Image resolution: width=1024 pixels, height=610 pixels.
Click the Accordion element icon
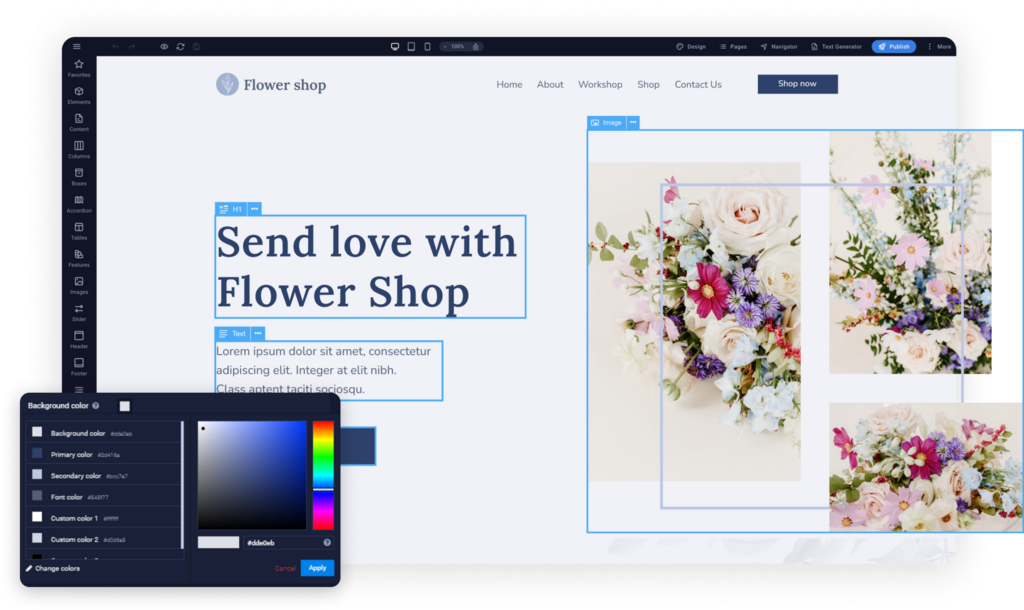point(79,203)
